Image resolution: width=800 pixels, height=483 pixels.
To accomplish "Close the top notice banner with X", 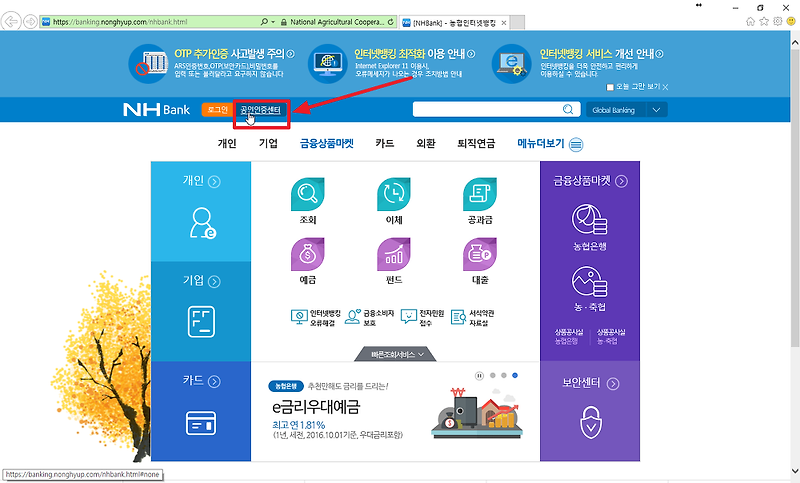I will tap(665, 87).
